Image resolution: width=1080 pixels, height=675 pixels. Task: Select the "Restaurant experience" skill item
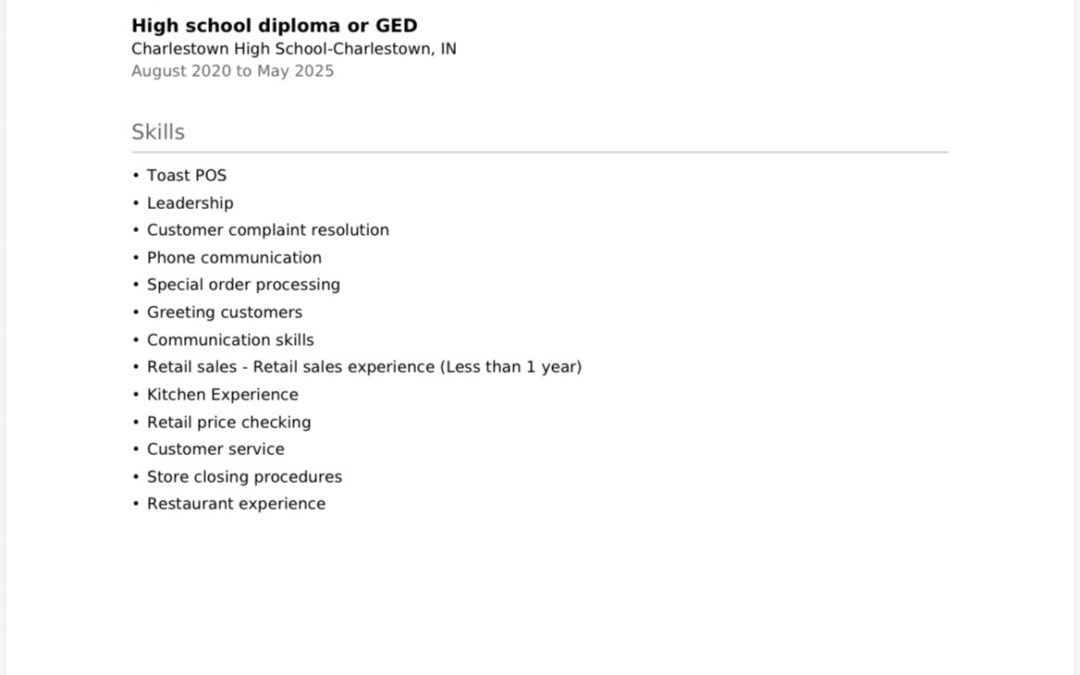(236, 504)
